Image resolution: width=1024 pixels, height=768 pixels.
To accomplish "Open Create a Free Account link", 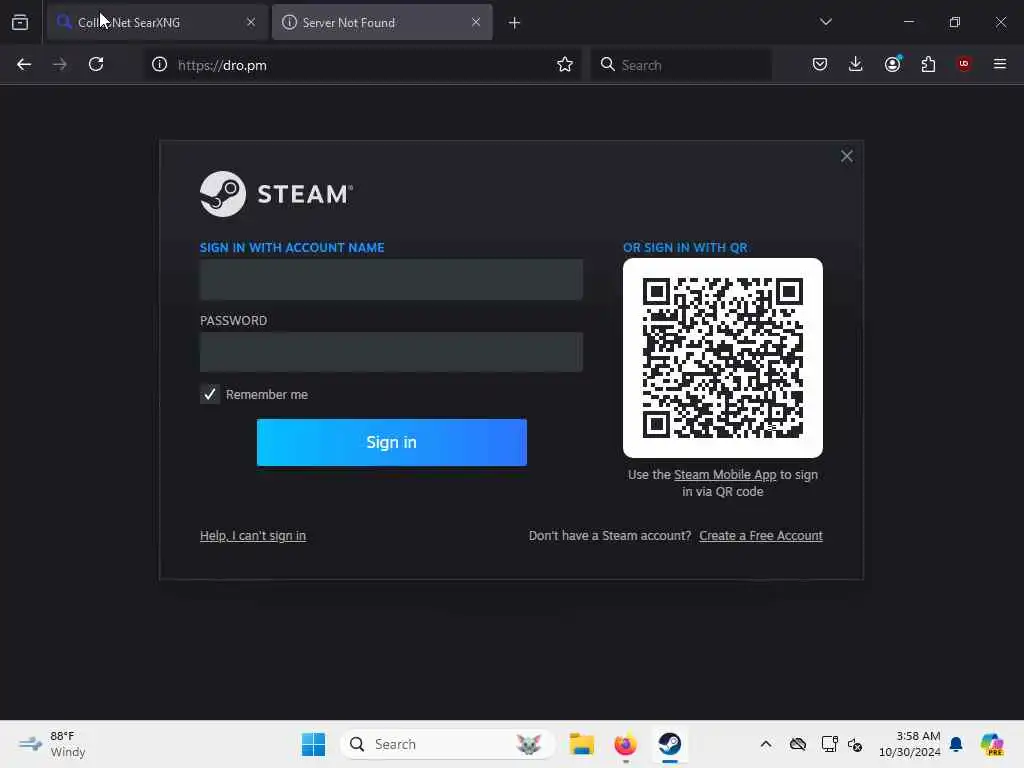I will [x=761, y=536].
